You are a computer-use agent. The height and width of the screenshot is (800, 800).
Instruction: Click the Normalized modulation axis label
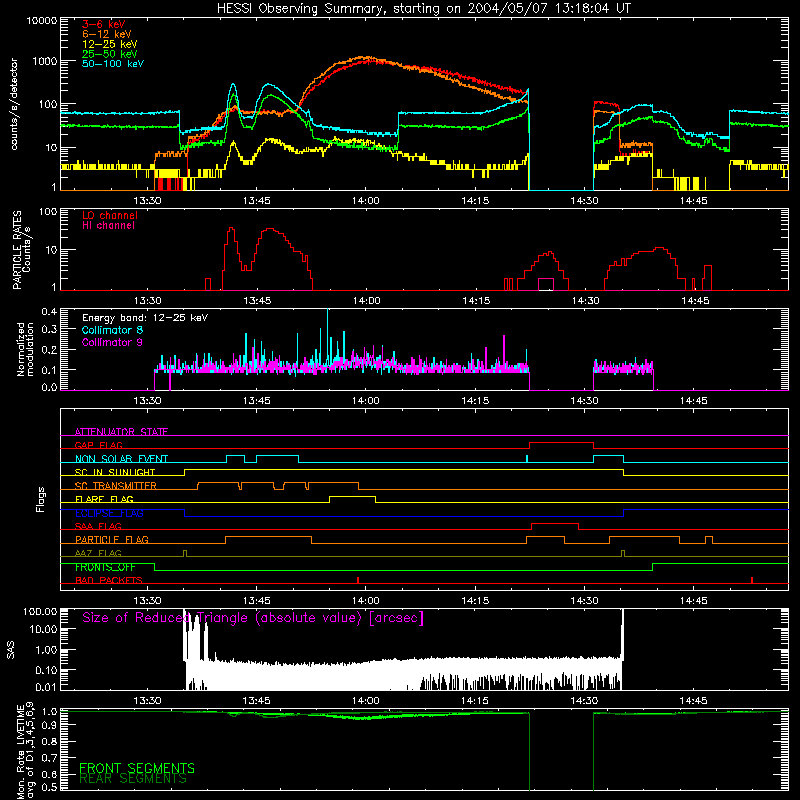(x=25, y=349)
